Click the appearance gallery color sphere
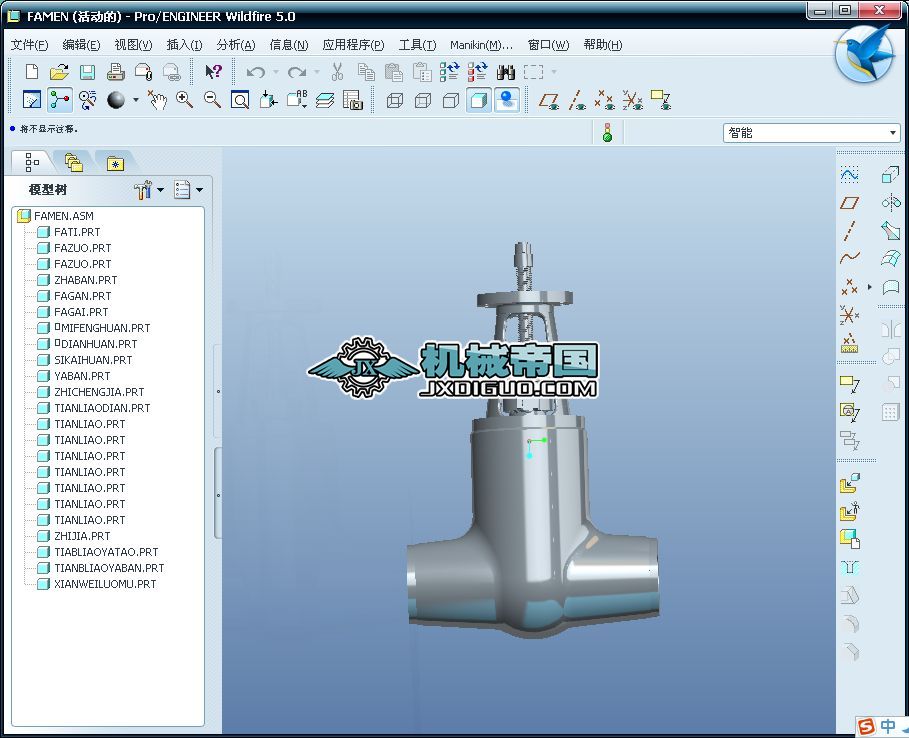 (x=116, y=100)
